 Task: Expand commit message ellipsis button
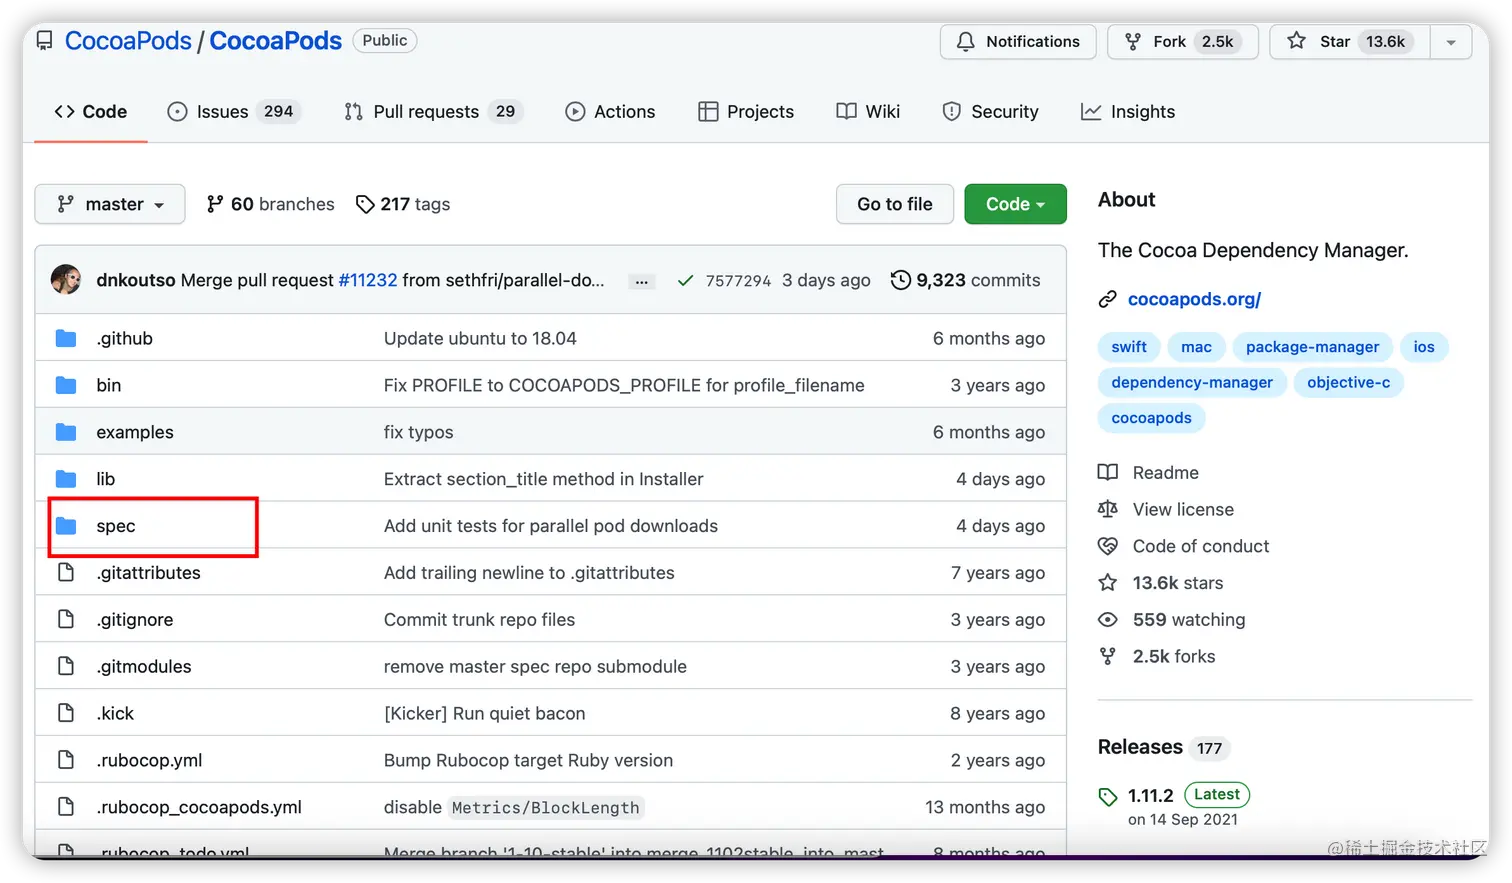point(642,282)
